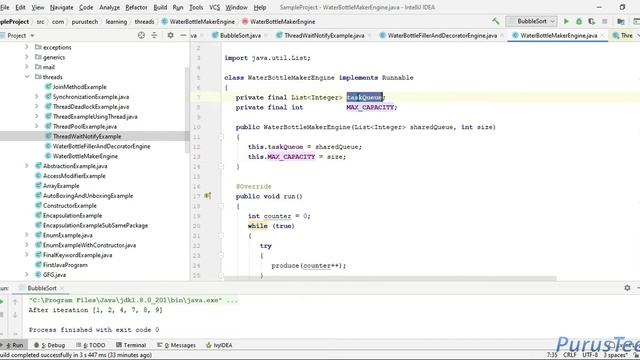Image resolution: width=640 pixels, height=360 pixels.
Task: Expand AbstractionExample.java node
Action: [x=27, y=165]
